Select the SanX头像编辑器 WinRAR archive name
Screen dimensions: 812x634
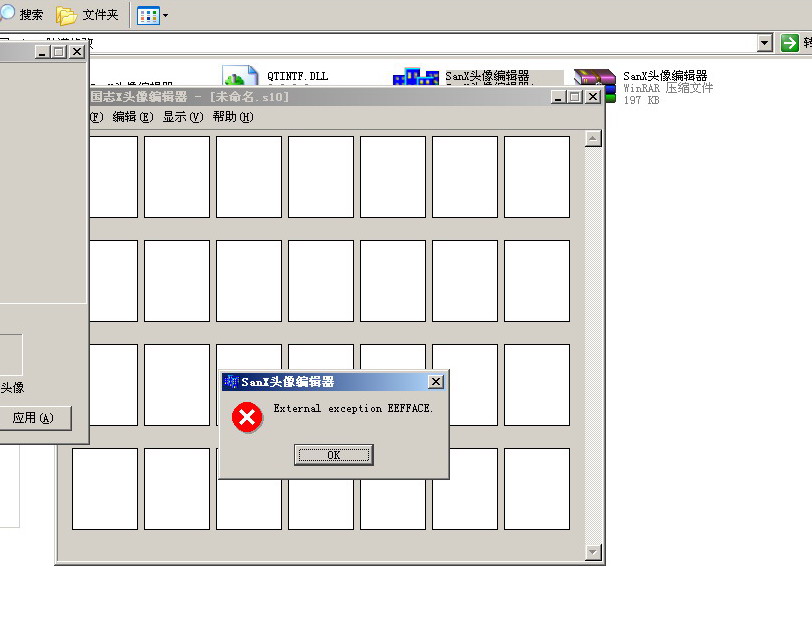(665, 76)
